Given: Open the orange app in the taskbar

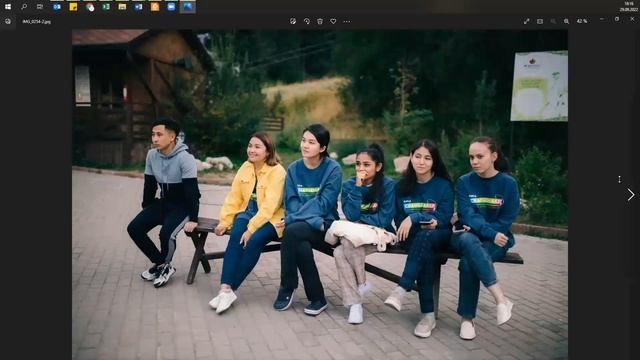Looking at the screenshot, I should 155,7.
